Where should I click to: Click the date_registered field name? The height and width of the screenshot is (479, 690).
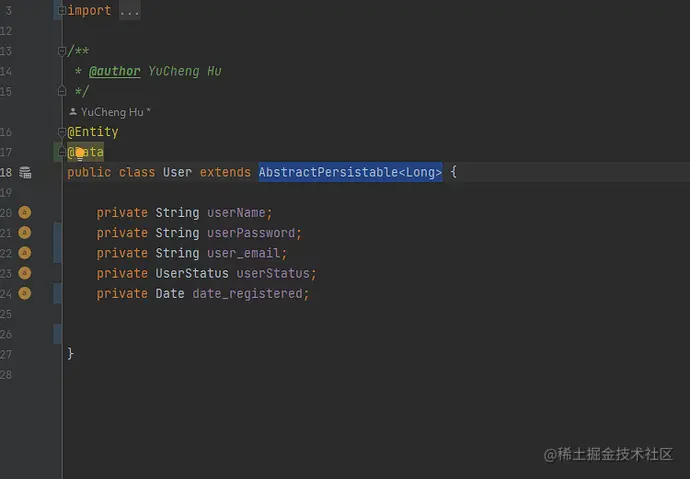pos(247,294)
